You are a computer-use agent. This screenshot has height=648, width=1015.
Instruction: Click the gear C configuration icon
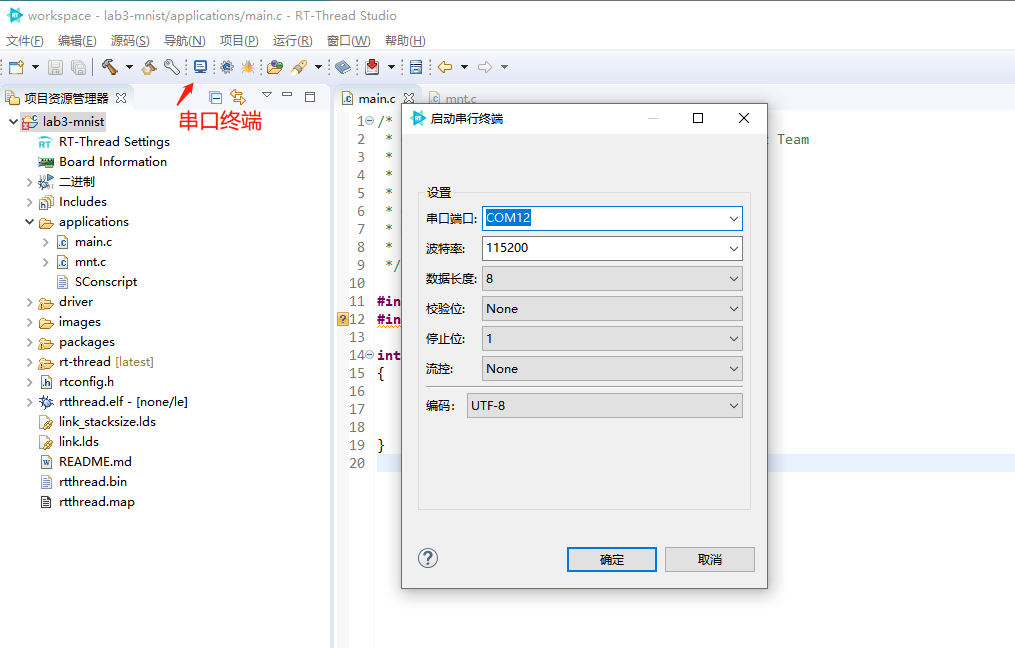click(227, 67)
